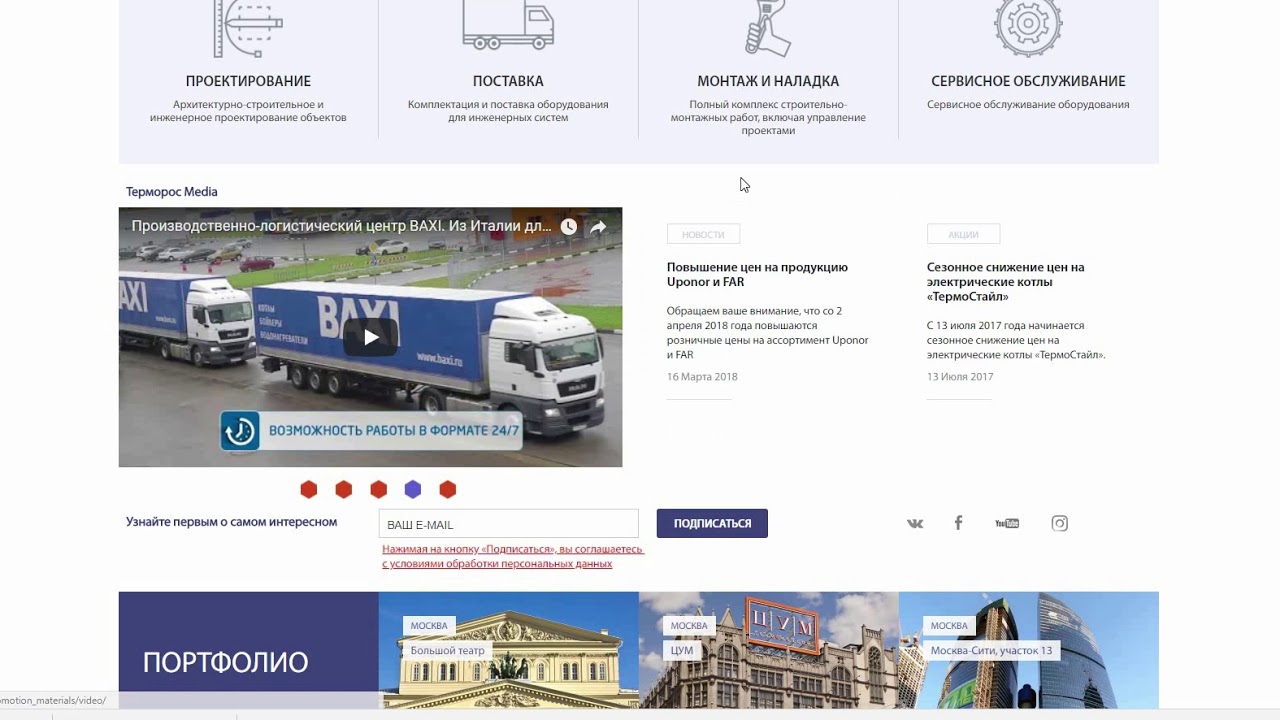
Task: Click the Проектирование heading
Action: click(248, 81)
